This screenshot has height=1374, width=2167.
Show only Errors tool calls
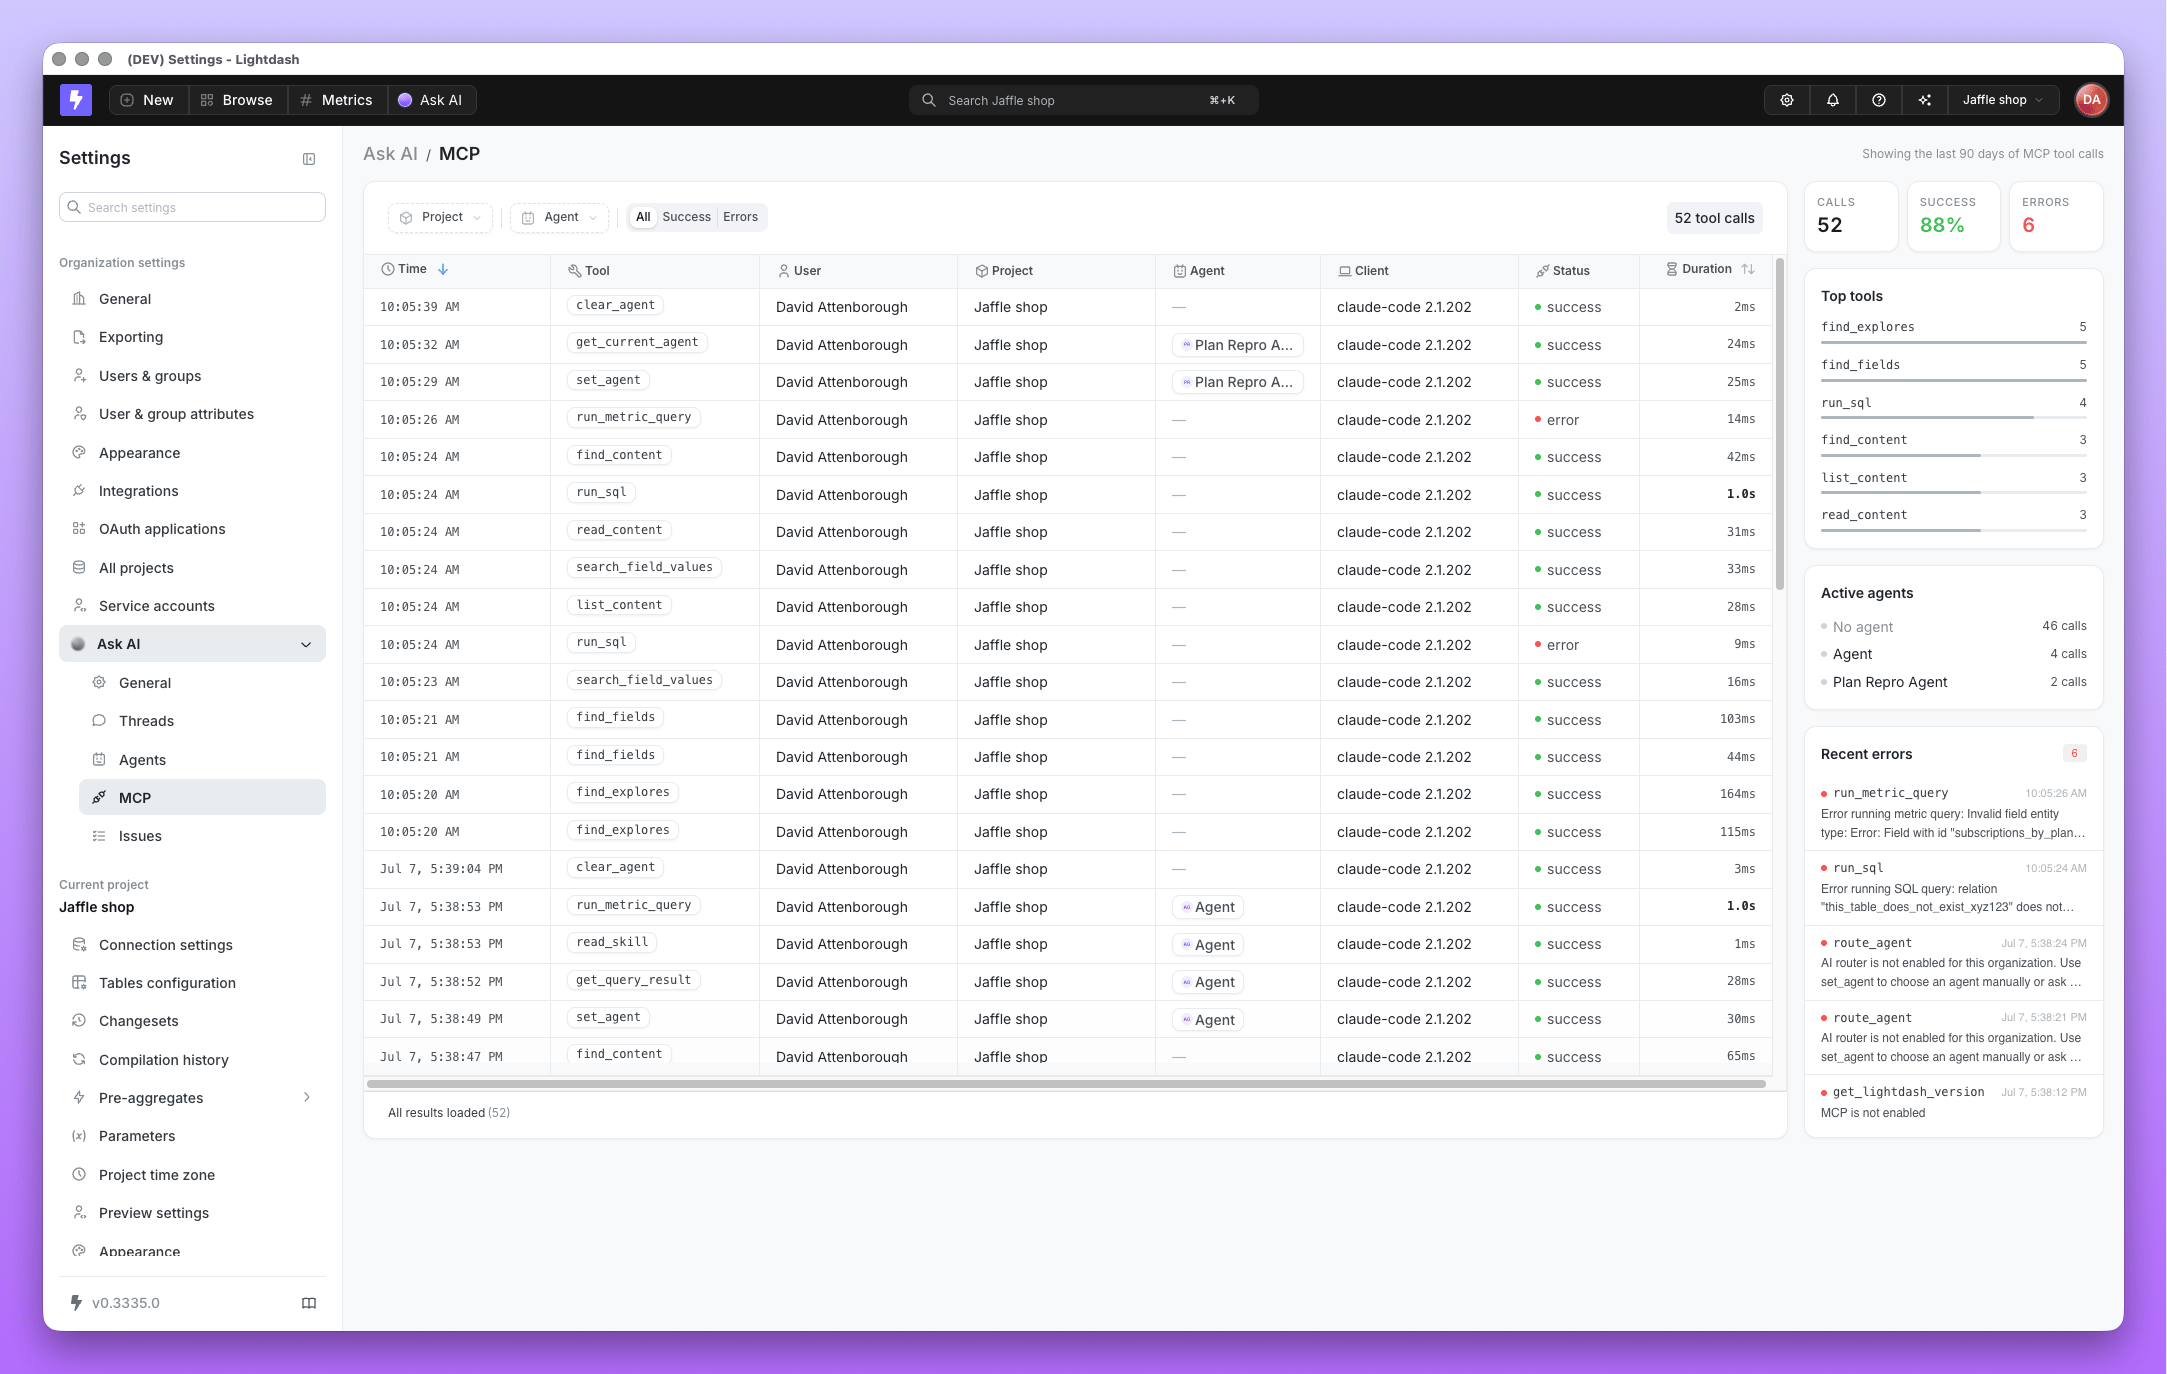tap(740, 217)
